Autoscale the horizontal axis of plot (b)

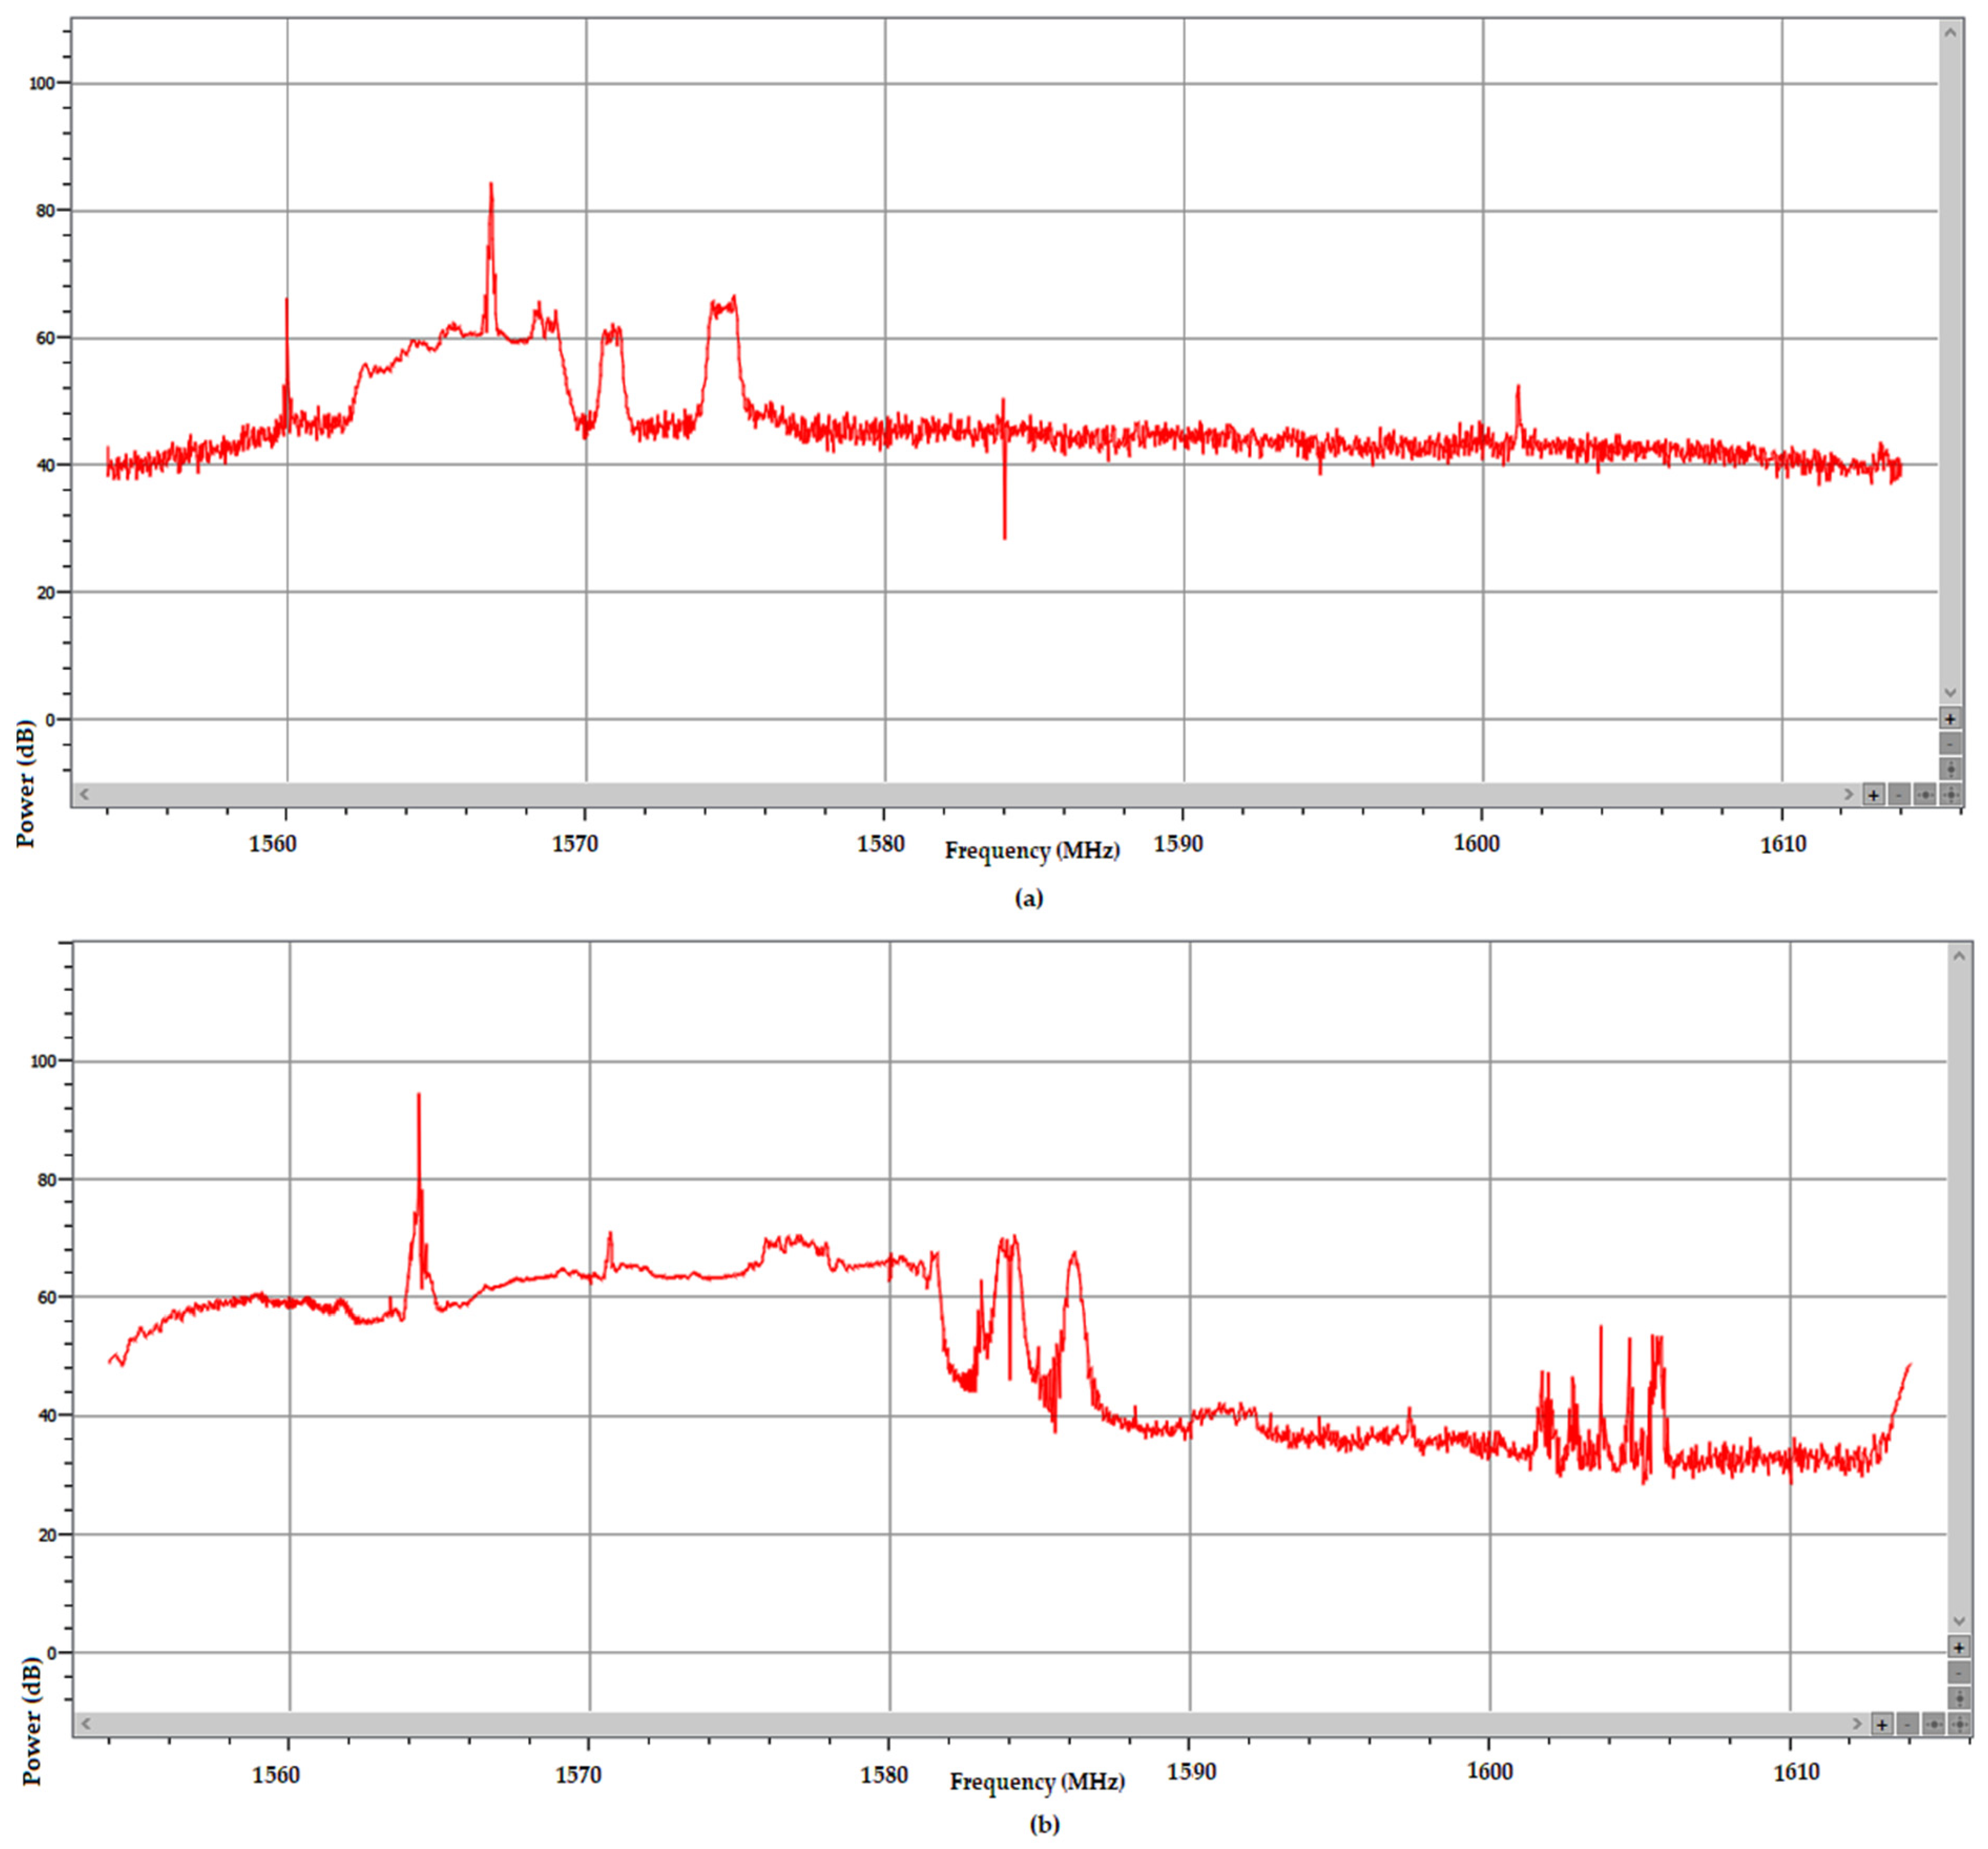(1933, 1724)
